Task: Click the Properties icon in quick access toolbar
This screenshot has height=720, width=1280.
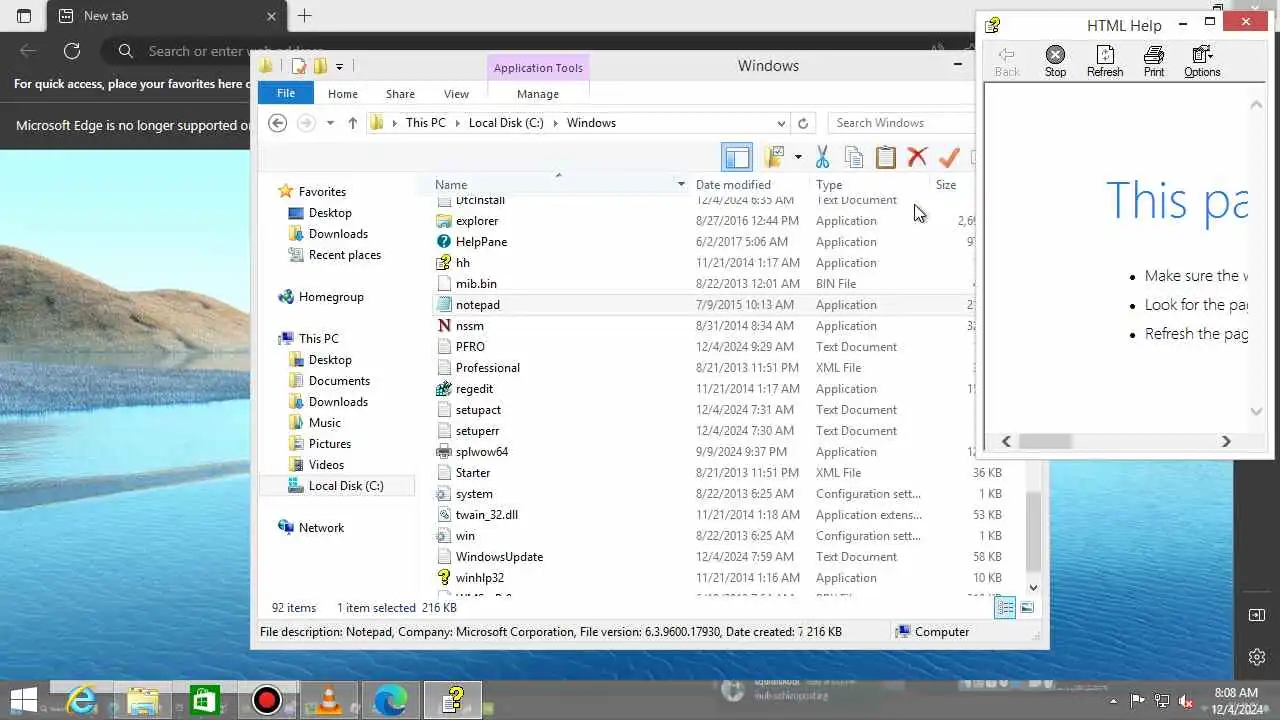Action: click(x=298, y=66)
